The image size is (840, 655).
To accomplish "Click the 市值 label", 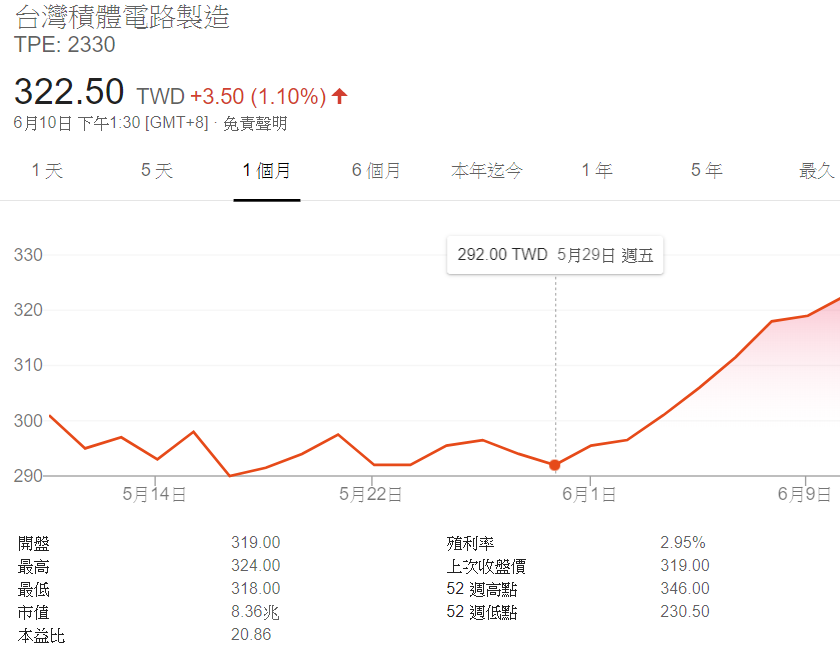I will click(33, 612).
